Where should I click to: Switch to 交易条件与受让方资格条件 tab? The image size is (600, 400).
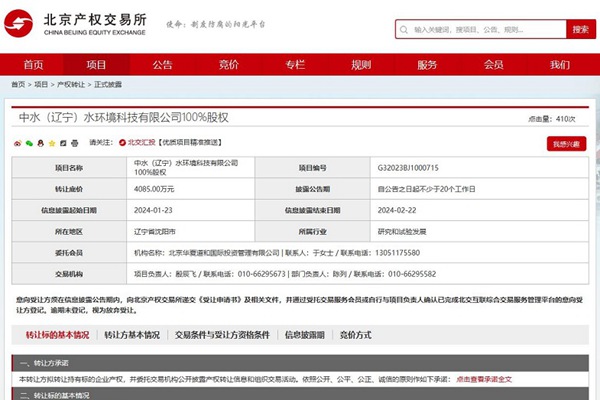(221, 334)
